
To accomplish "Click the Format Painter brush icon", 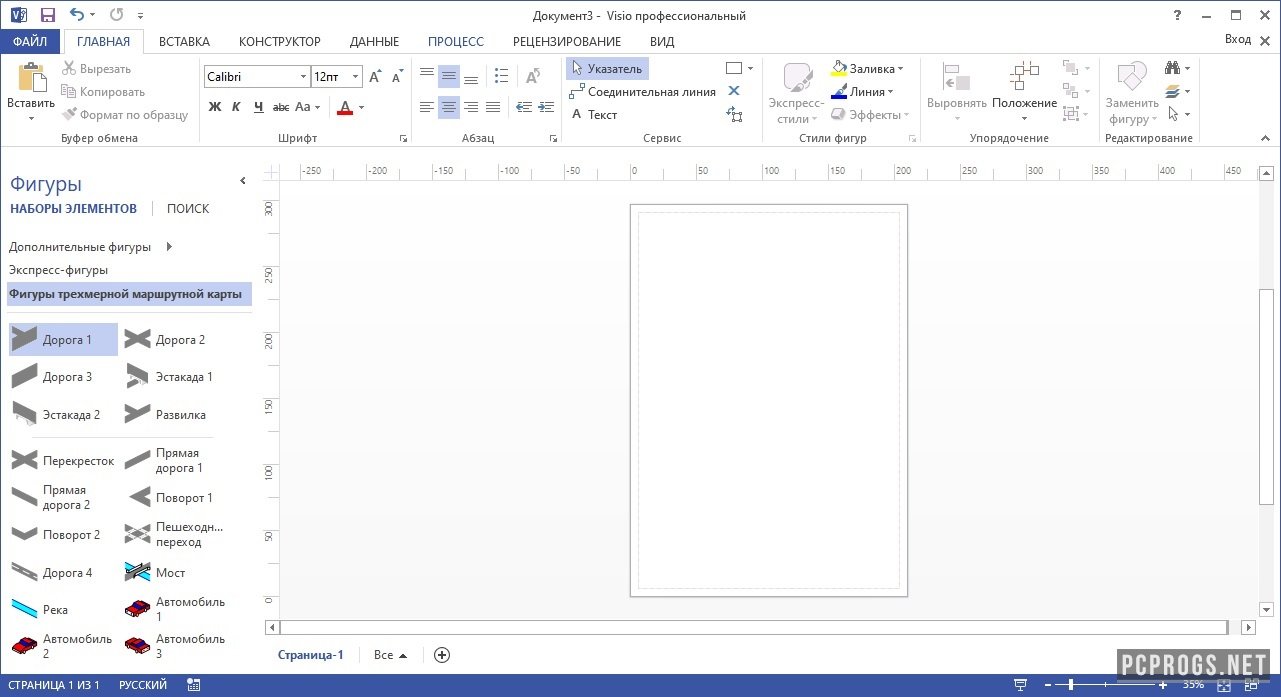I will pos(69,115).
